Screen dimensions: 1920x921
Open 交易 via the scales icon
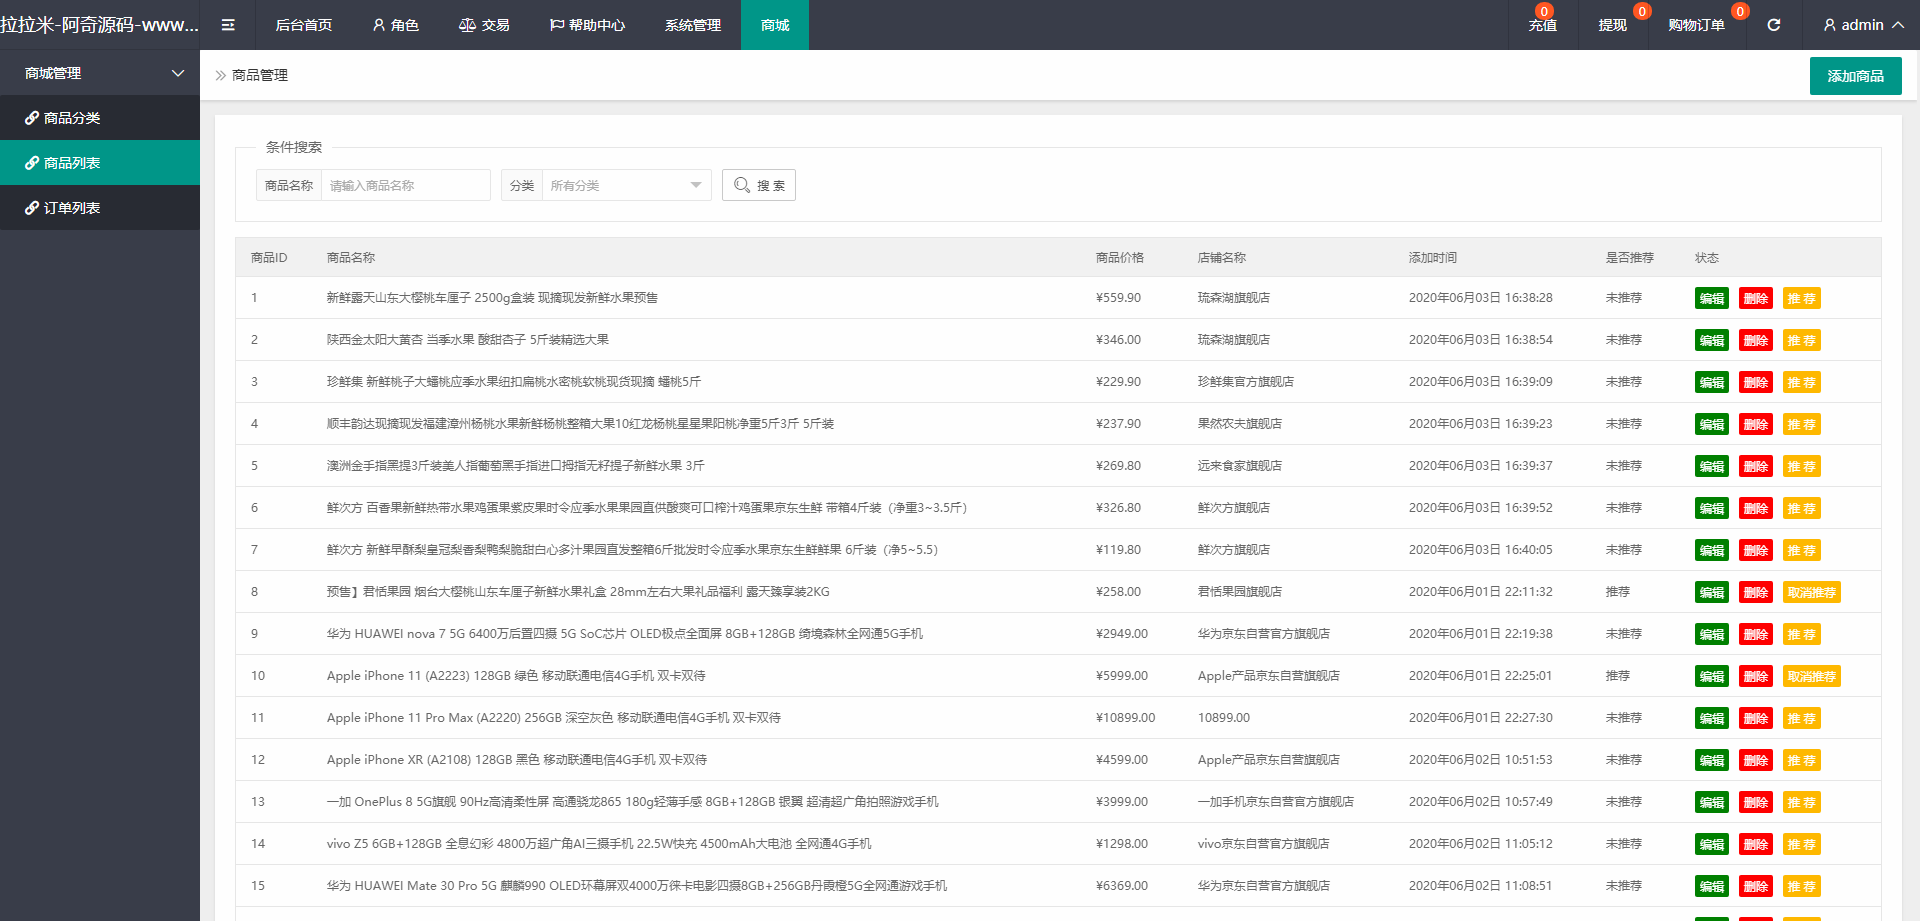coord(466,25)
